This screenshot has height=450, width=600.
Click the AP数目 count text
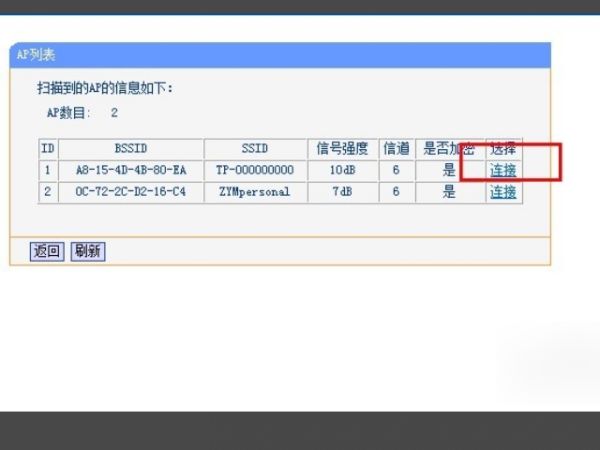tap(82, 113)
